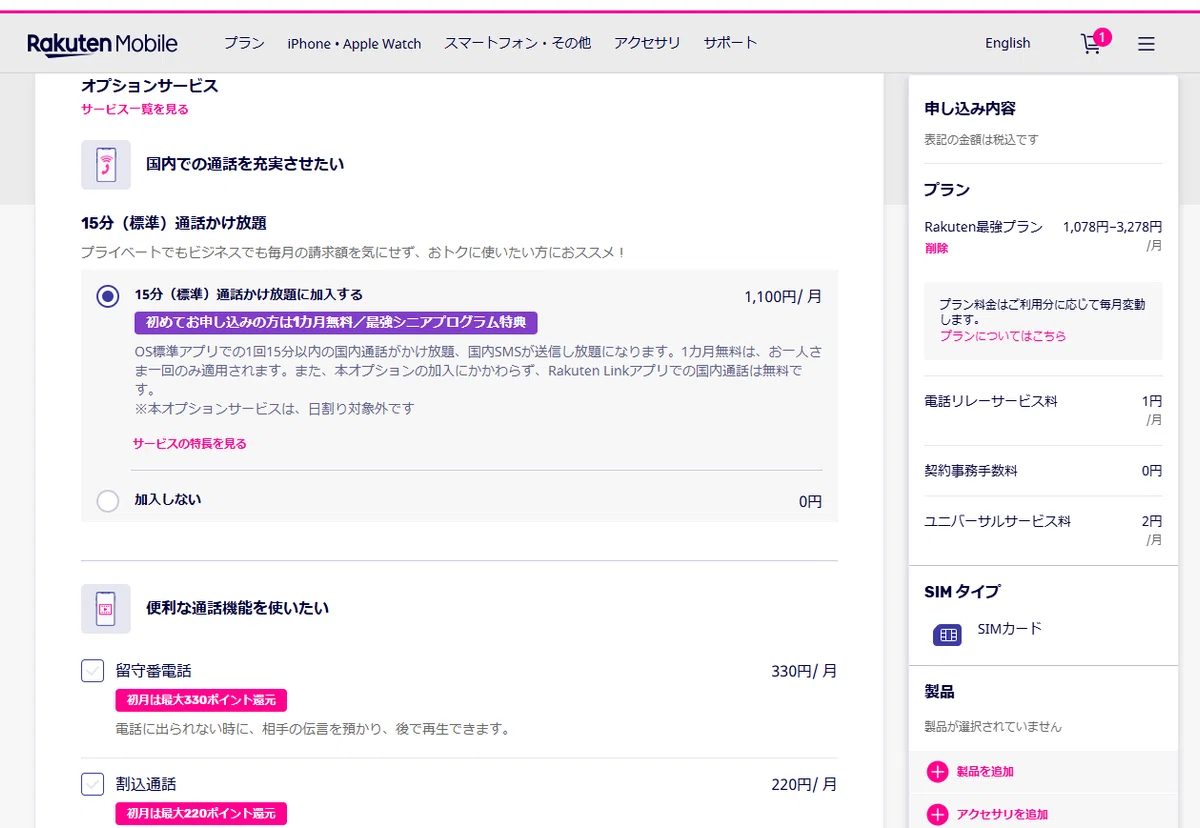Open the サポート menu

730,43
